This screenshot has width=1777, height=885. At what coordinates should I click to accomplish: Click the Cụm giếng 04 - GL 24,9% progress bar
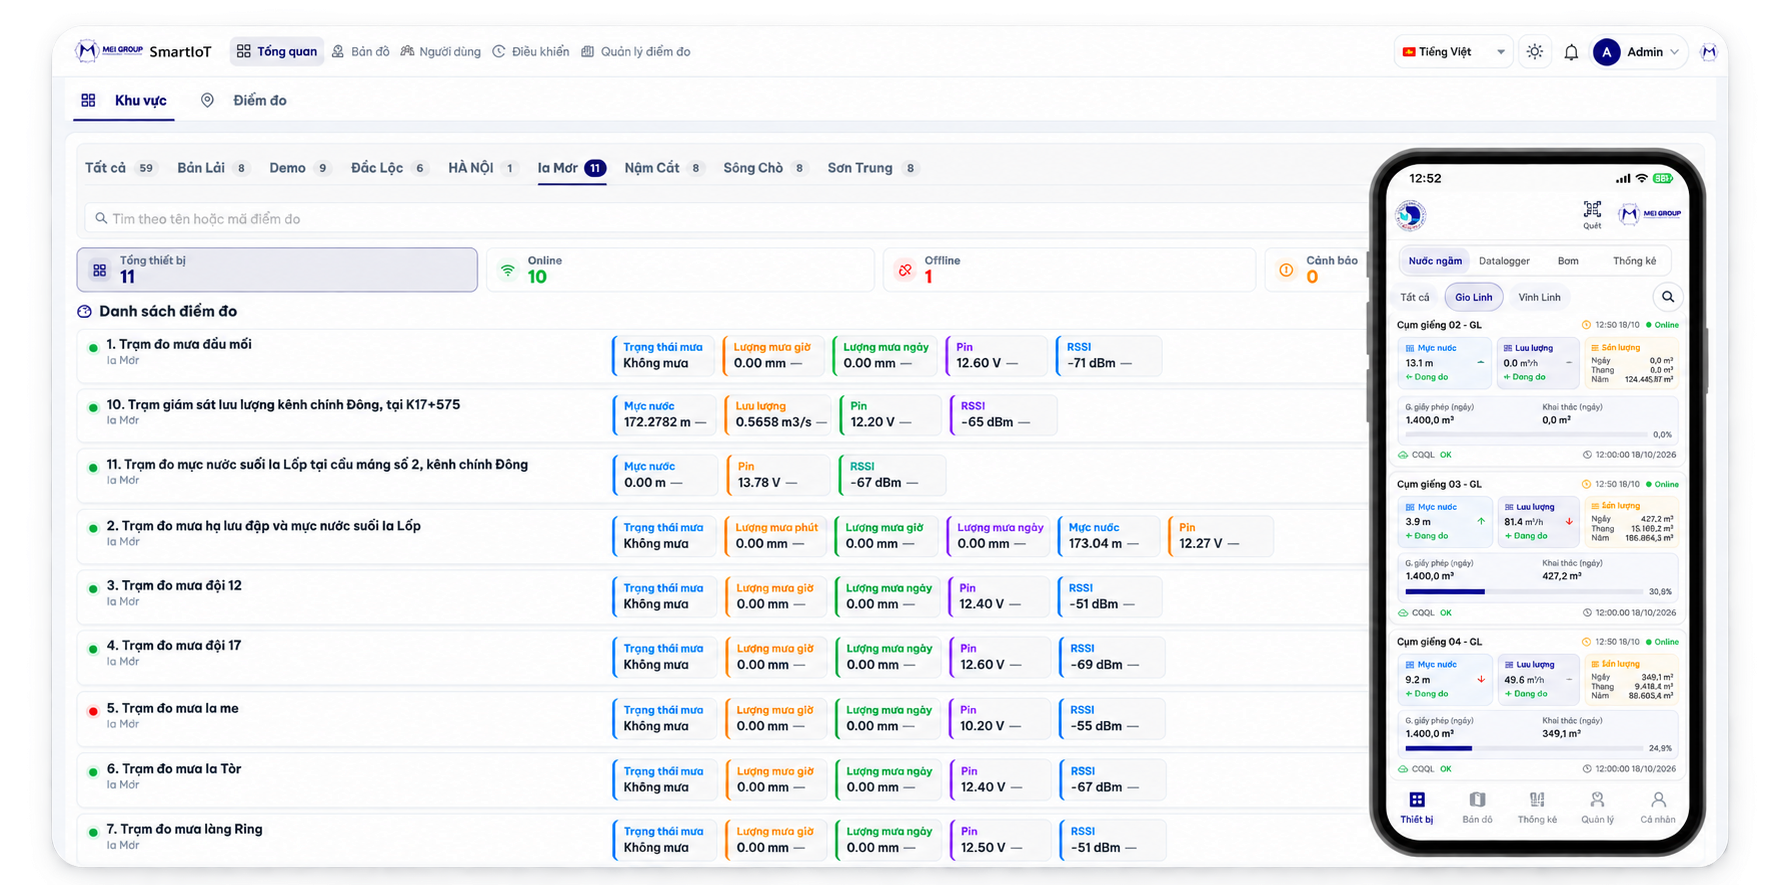click(x=1524, y=748)
